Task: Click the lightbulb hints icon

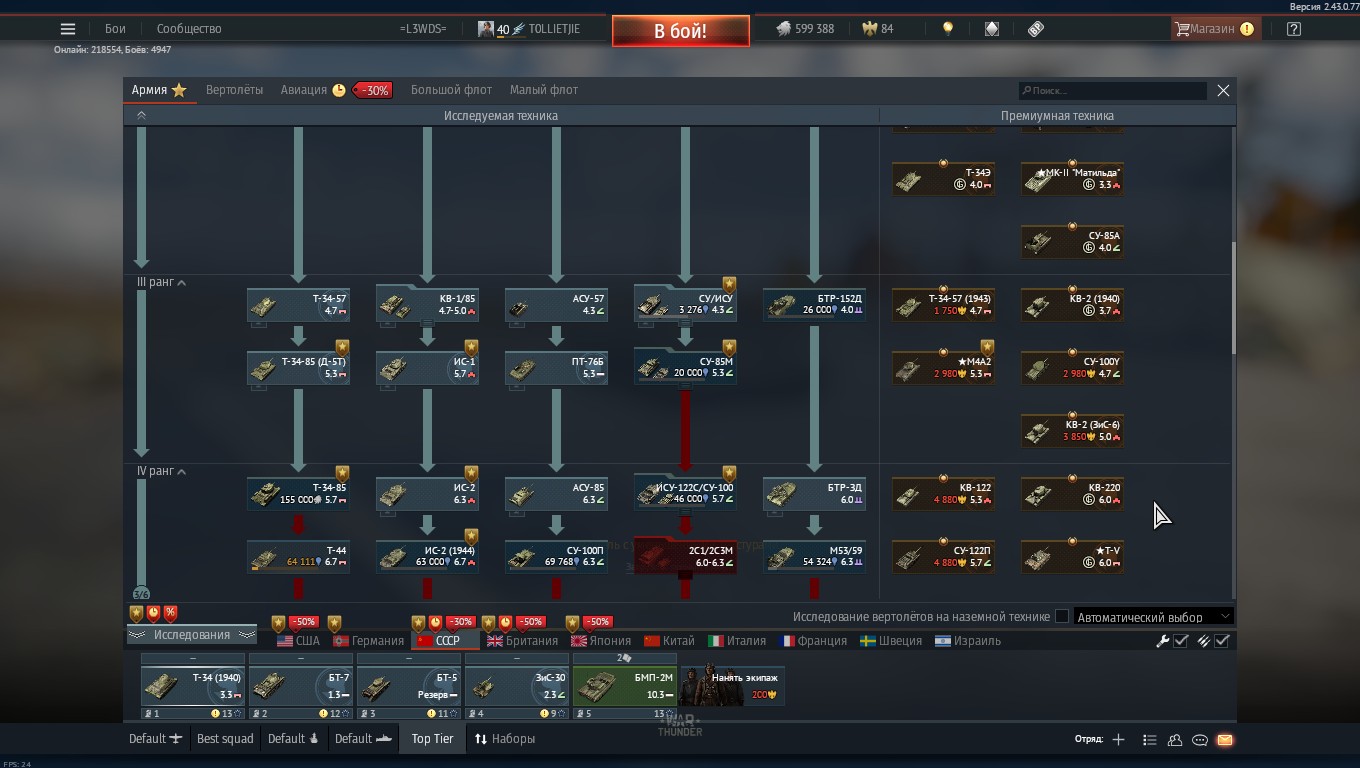Action: tap(948, 29)
